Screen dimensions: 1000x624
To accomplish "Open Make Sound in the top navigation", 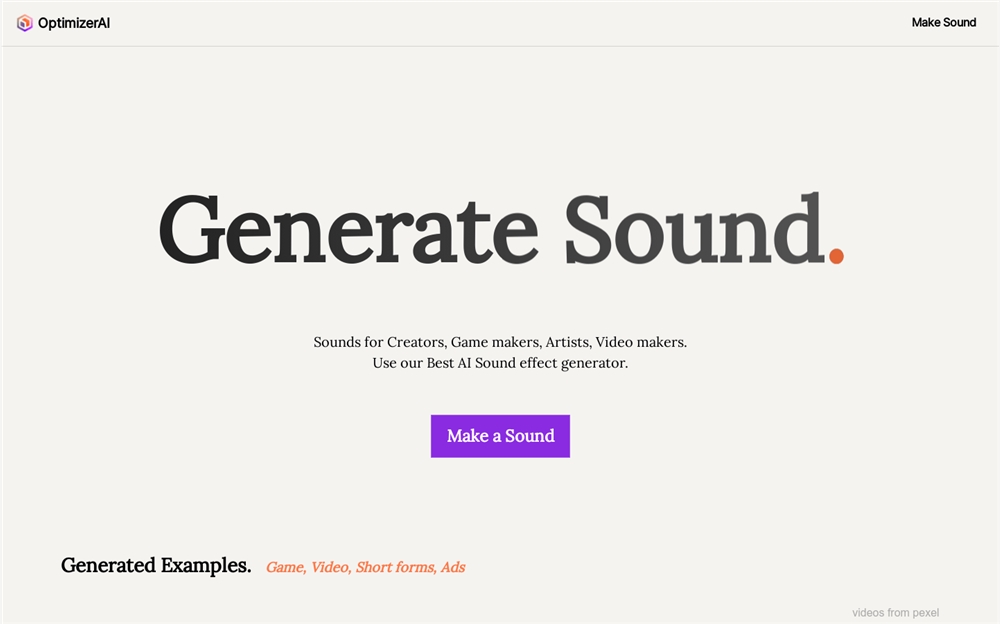I will pyautogui.click(x=943, y=22).
